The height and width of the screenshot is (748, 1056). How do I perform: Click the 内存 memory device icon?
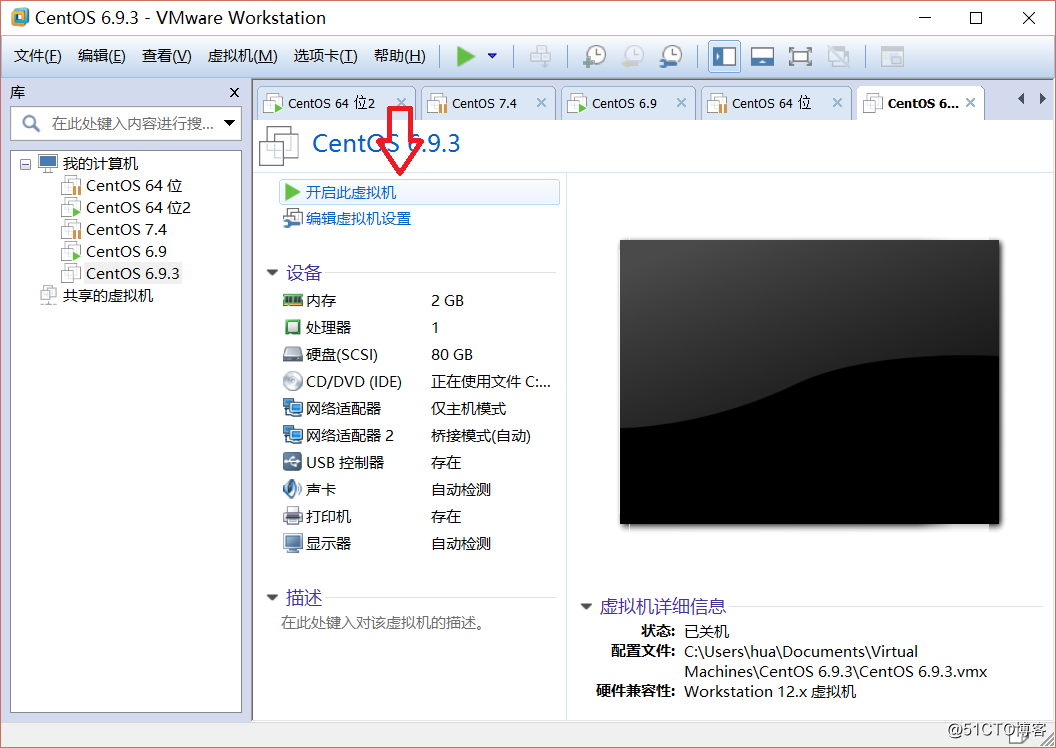[x=292, y=300]
